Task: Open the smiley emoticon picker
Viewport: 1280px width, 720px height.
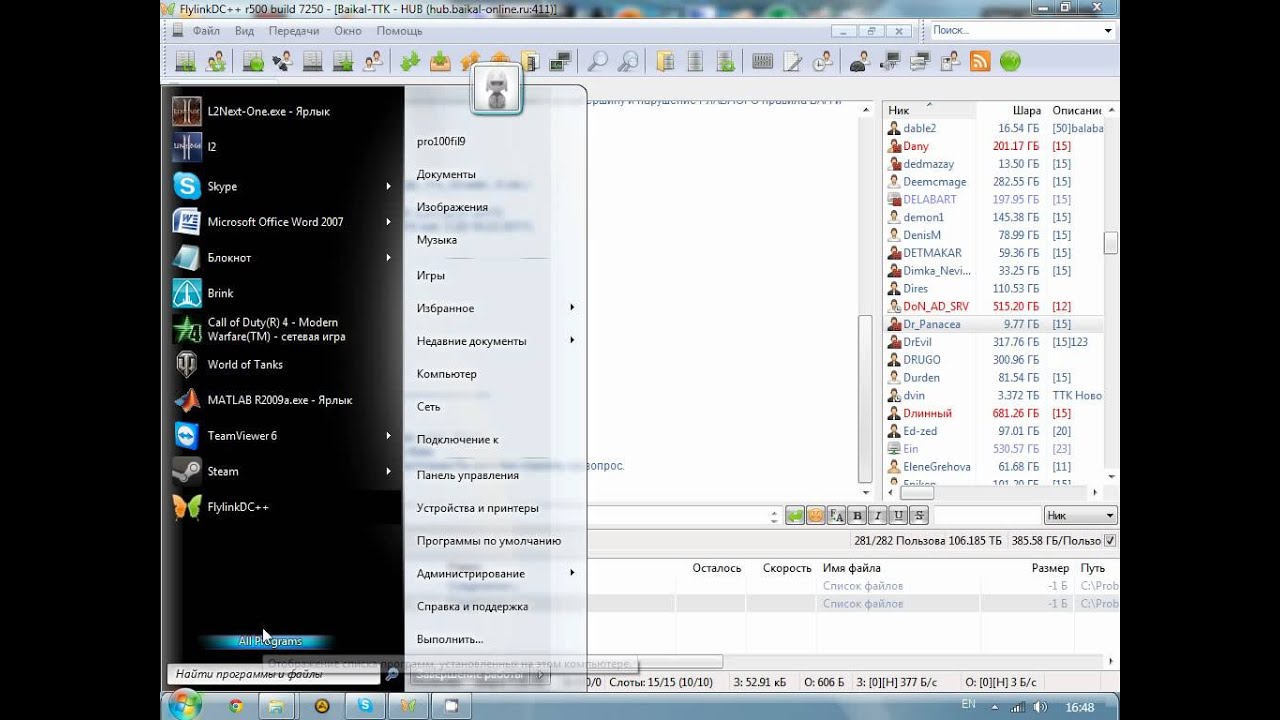Action: click(815, 515)
